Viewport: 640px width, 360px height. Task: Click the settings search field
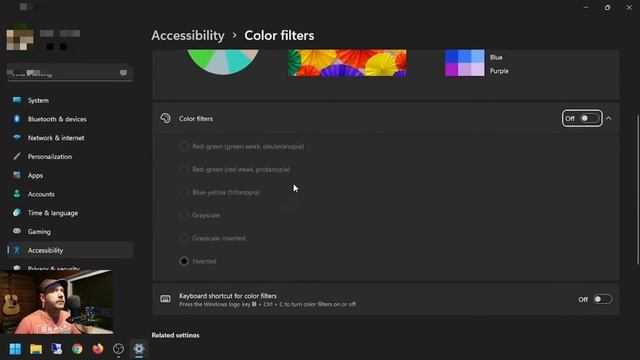click(x=70, y=73)
